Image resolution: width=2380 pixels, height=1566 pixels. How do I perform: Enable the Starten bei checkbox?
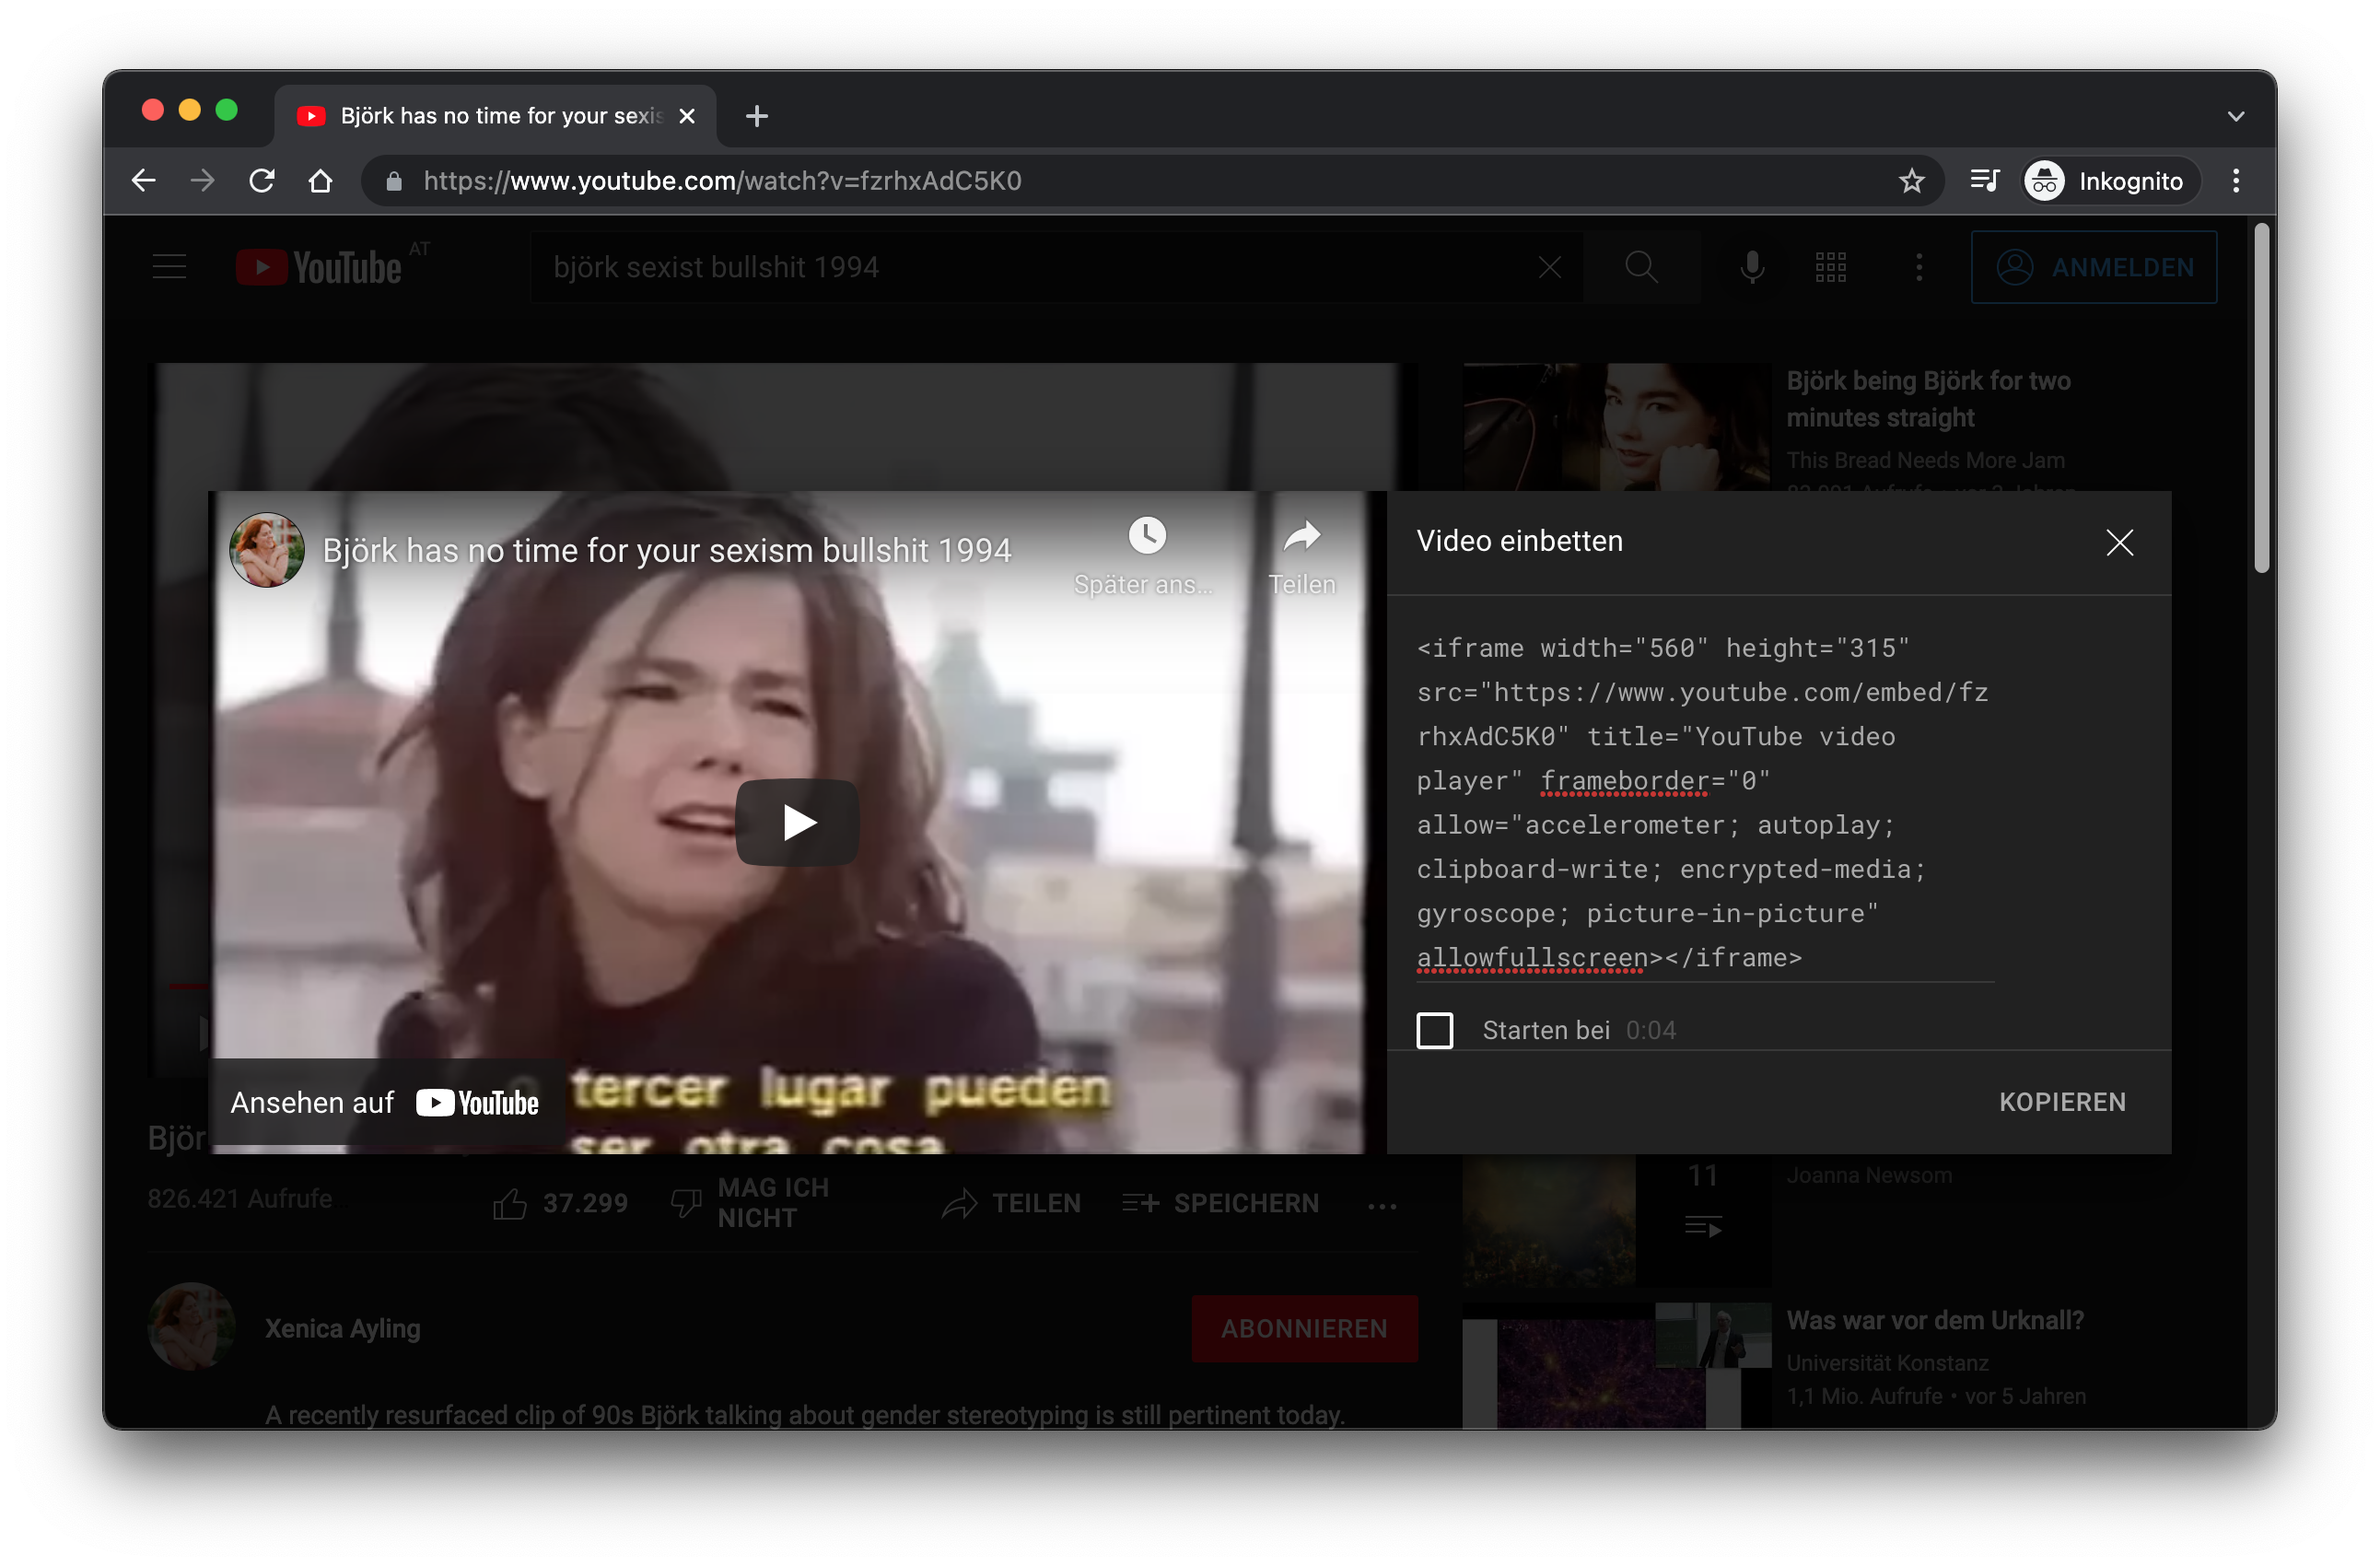[x=1434, y=1030]
